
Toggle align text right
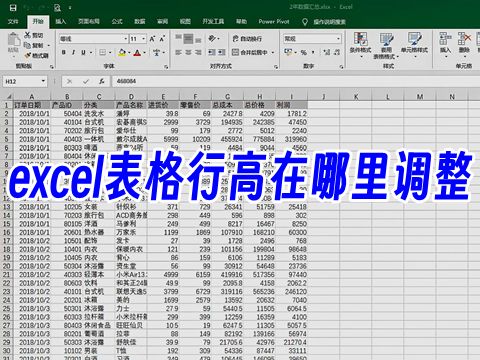[198, 52]
